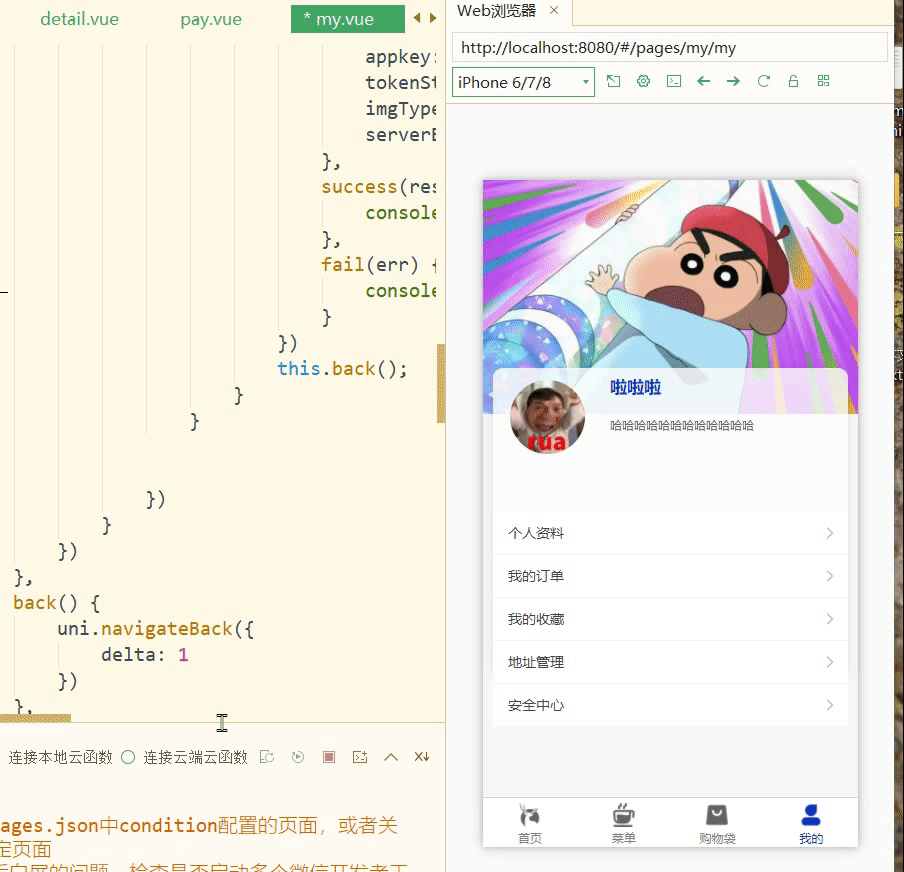
Task: Click the signature 哈哈哈 text line
Action: (681, 426)
